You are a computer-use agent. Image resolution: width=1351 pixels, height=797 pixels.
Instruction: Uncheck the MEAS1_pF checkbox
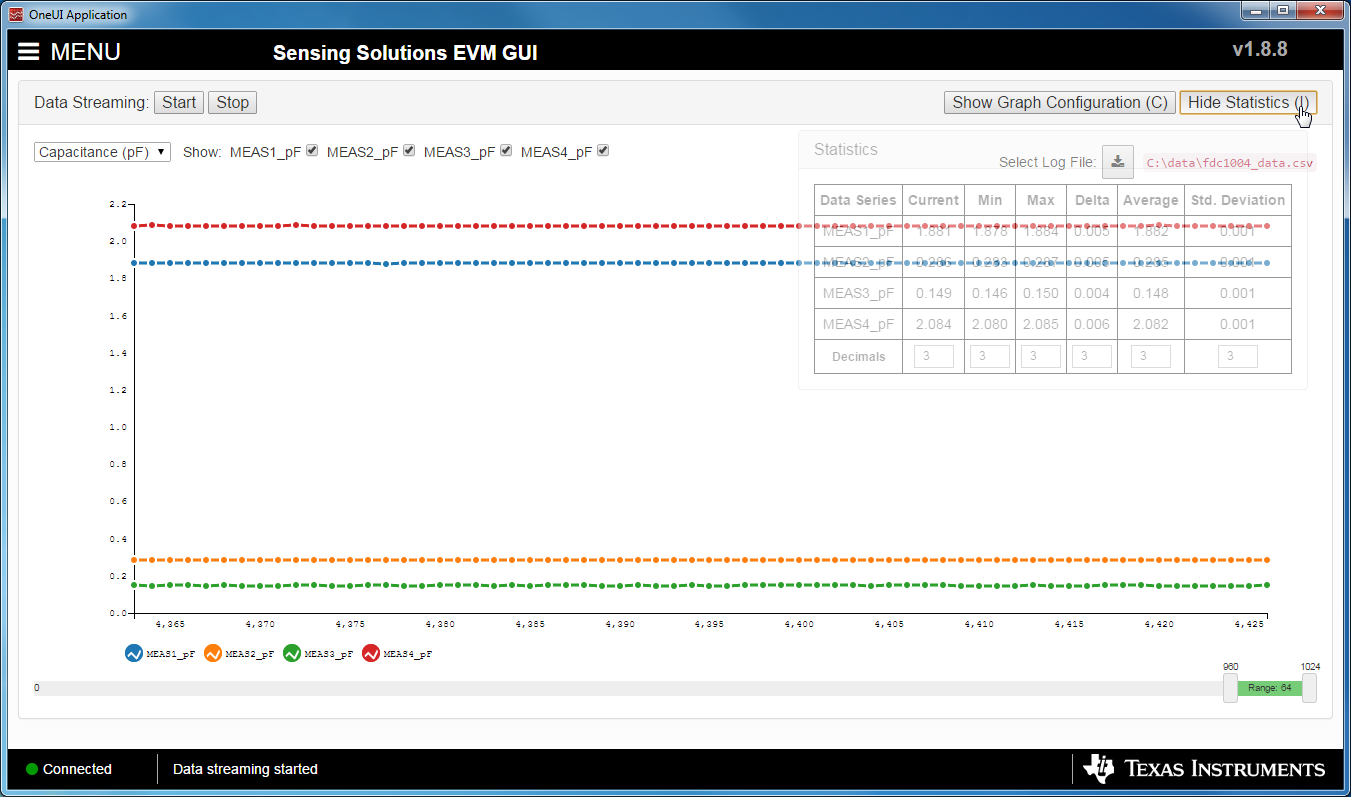311,149
